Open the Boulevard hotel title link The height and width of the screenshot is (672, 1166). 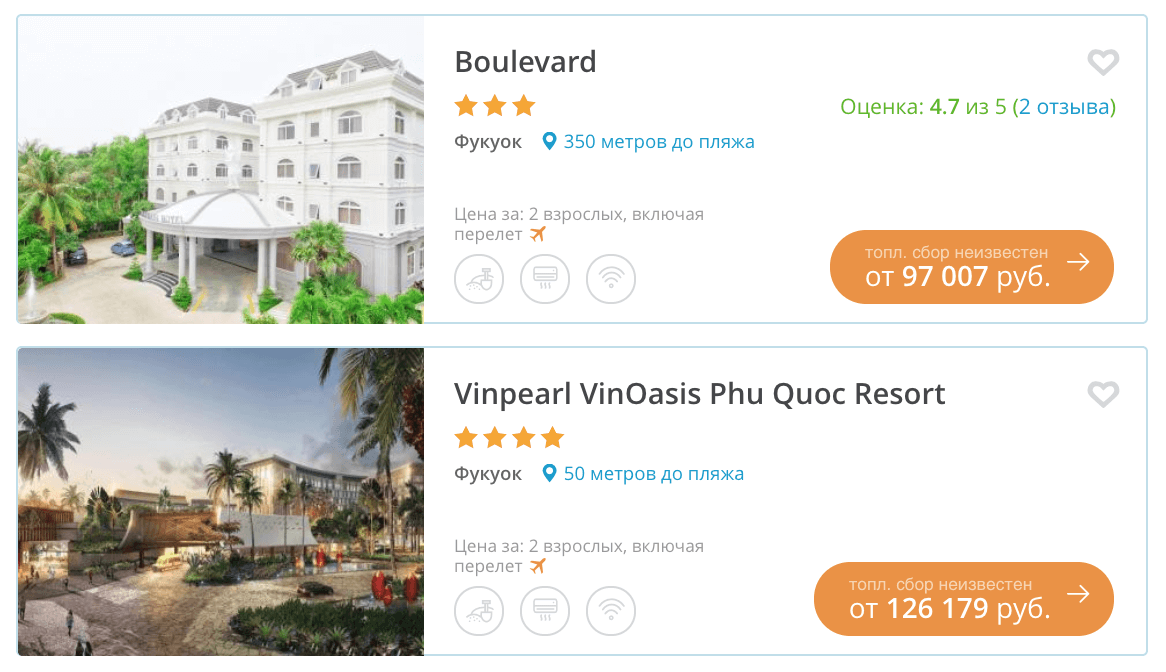click(x=525, y=62)
